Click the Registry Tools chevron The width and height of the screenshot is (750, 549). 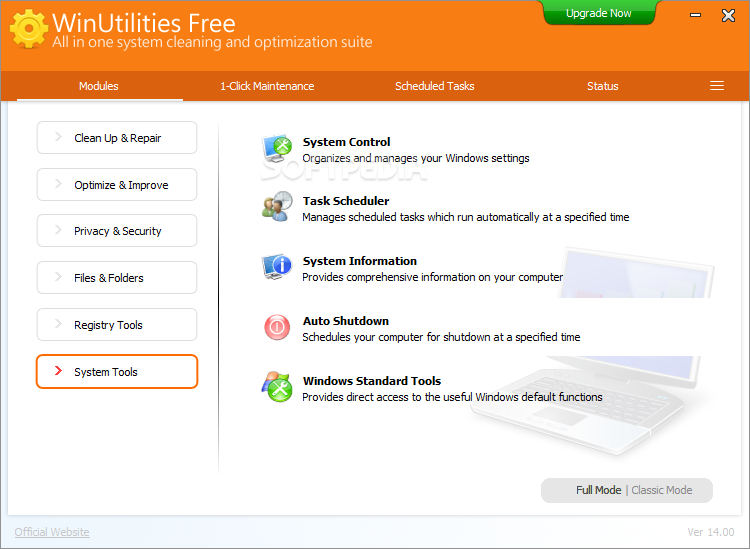point(58,324)
